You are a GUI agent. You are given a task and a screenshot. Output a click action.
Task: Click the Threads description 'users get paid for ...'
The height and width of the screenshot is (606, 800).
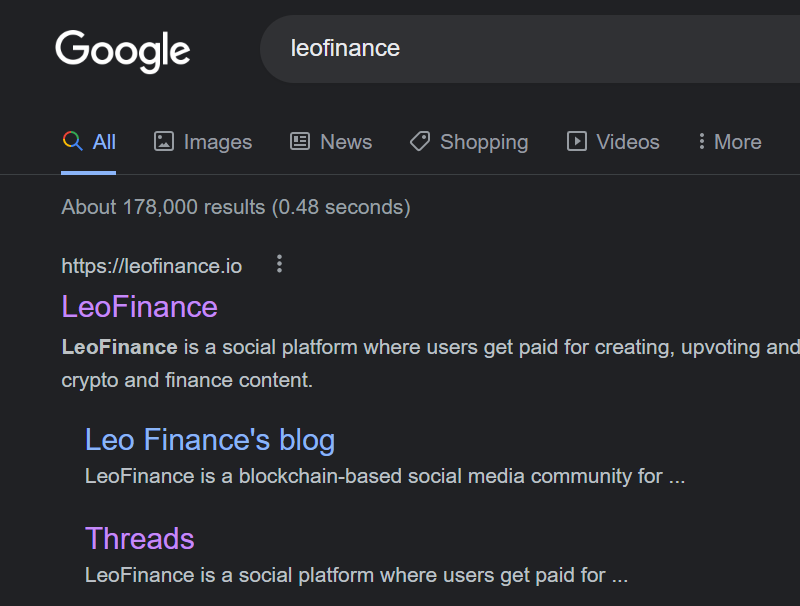[x=356, y=575]
